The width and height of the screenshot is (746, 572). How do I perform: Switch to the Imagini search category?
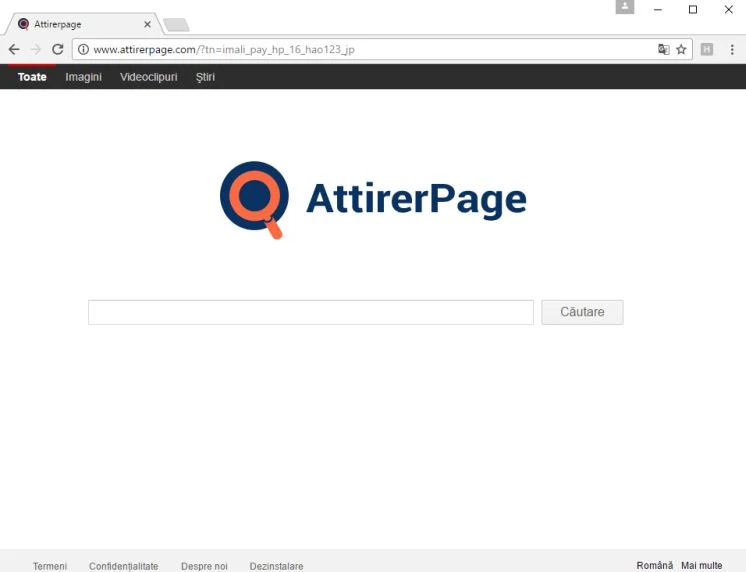(83, 77)
